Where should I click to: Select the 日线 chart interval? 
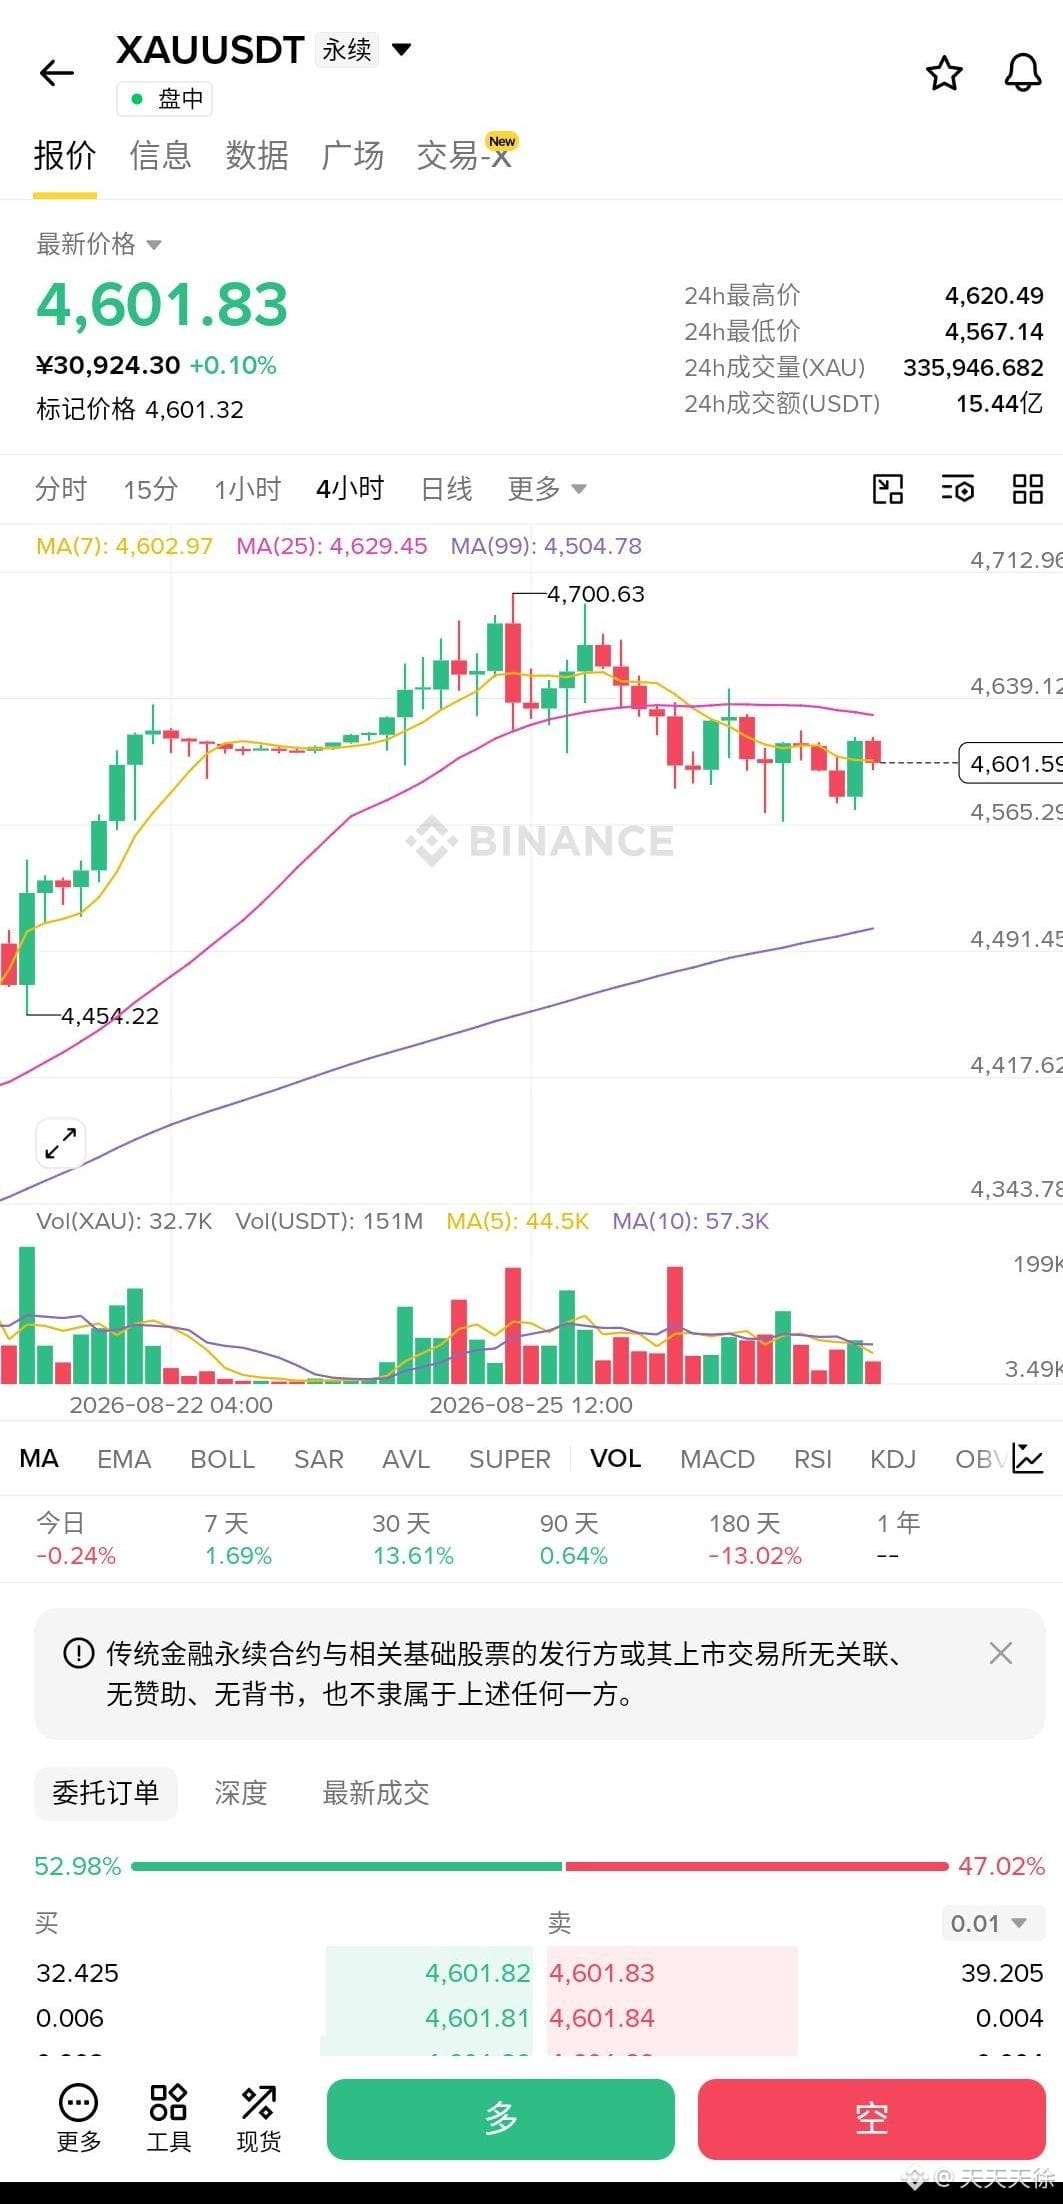[x=446, y=489]
